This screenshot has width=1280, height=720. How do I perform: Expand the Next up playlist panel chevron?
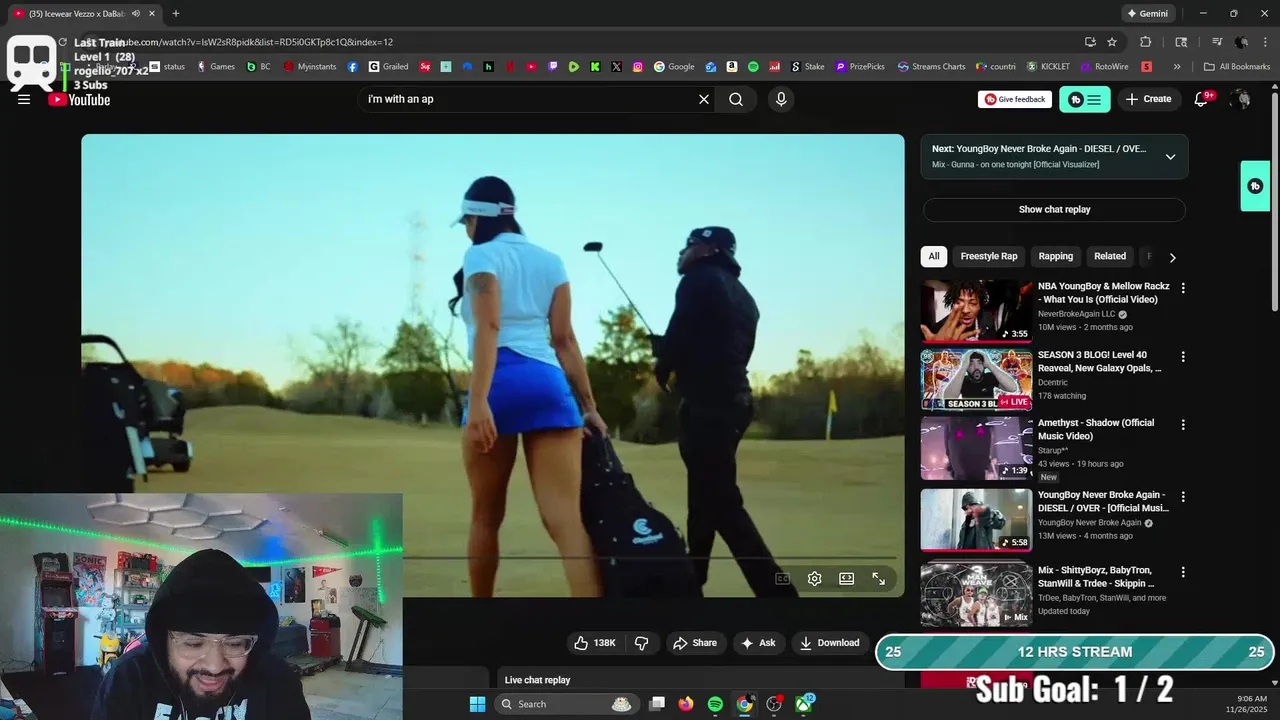click(x=1170, y=156)
